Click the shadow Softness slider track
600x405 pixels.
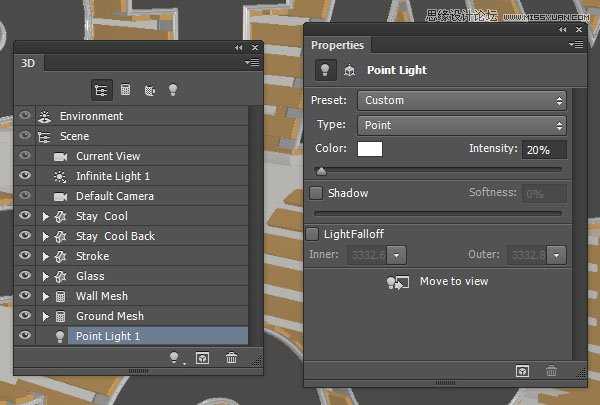click(x=438, y=213)
